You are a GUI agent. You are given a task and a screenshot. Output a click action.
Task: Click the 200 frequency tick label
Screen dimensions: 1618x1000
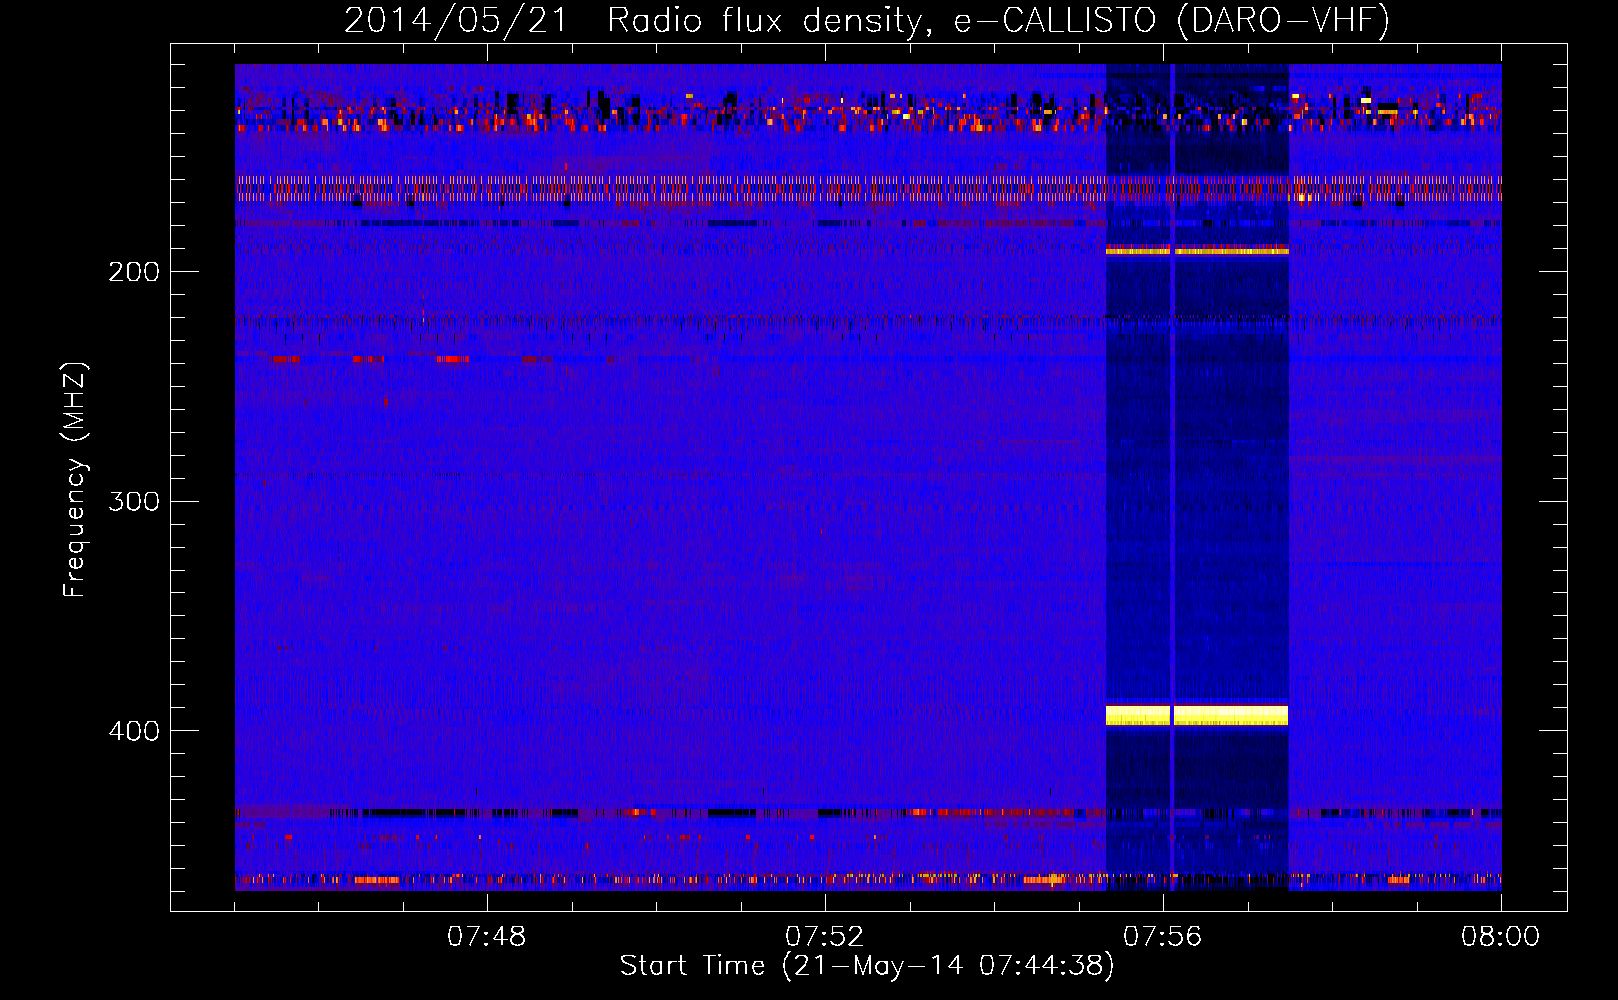tap(134, 272)
